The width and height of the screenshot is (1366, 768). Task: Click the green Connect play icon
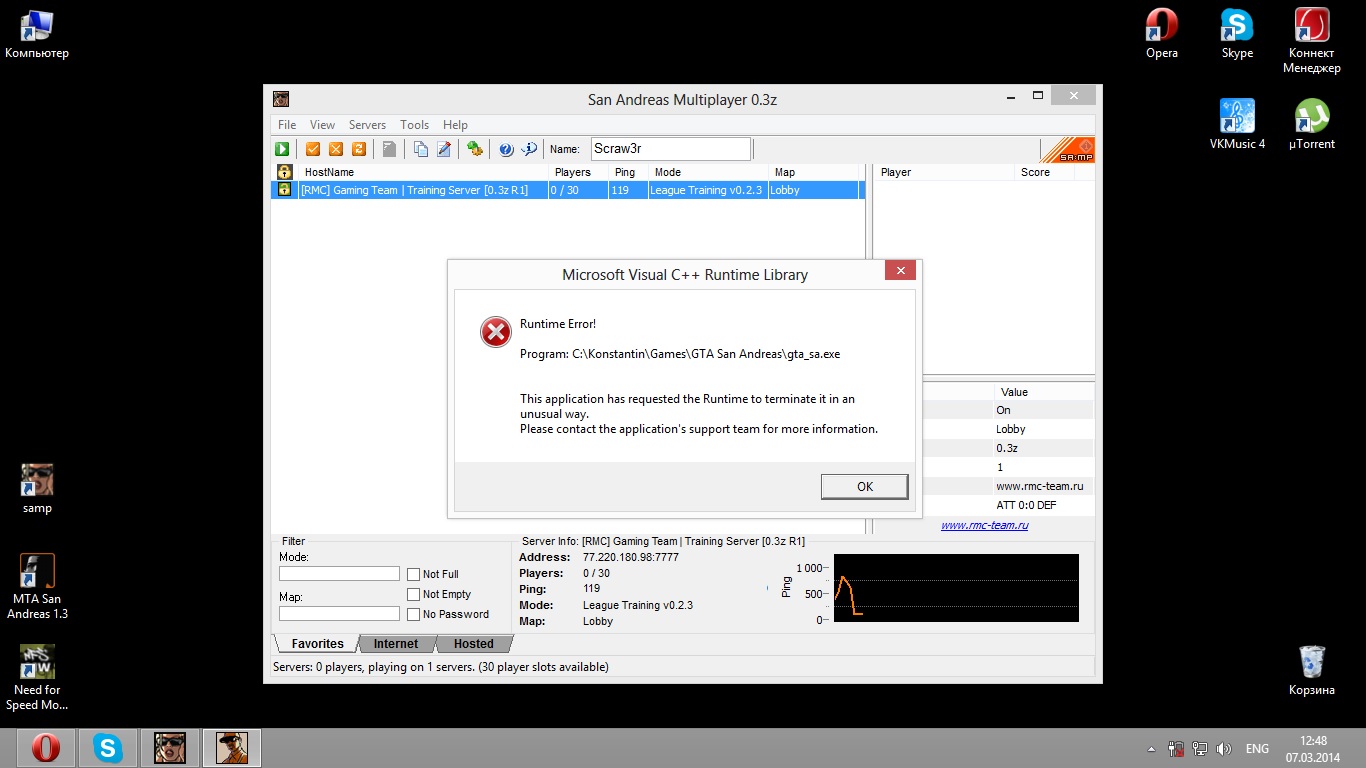pyautogui.click(x=282, y=149)
